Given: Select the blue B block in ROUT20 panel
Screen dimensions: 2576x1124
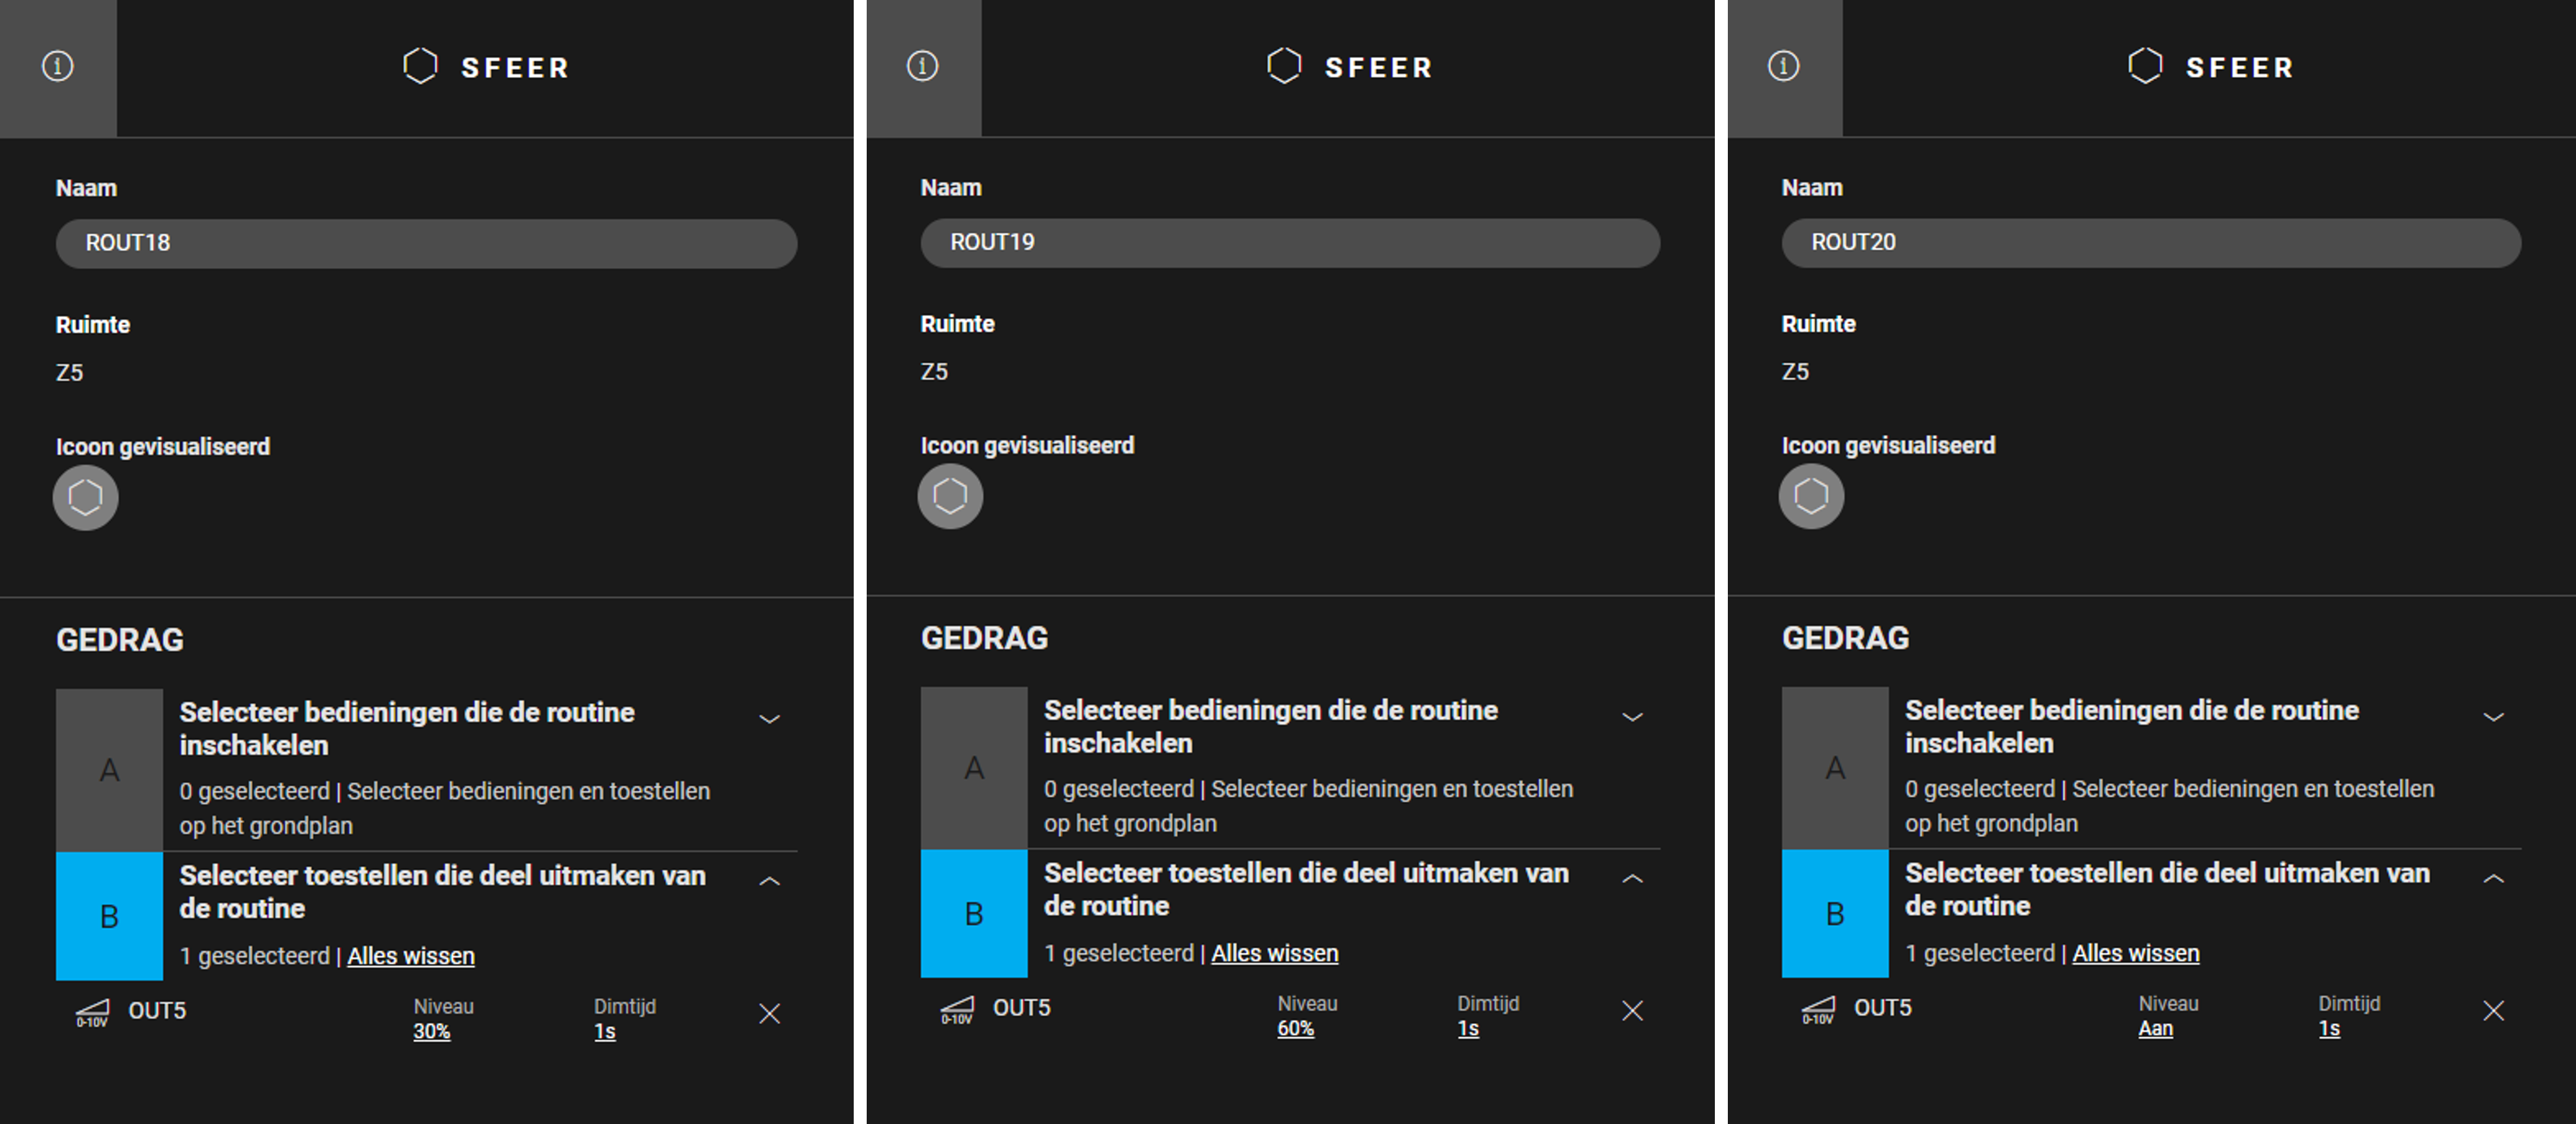Looking at the screenshot, I should click(x=1835, y=913).
